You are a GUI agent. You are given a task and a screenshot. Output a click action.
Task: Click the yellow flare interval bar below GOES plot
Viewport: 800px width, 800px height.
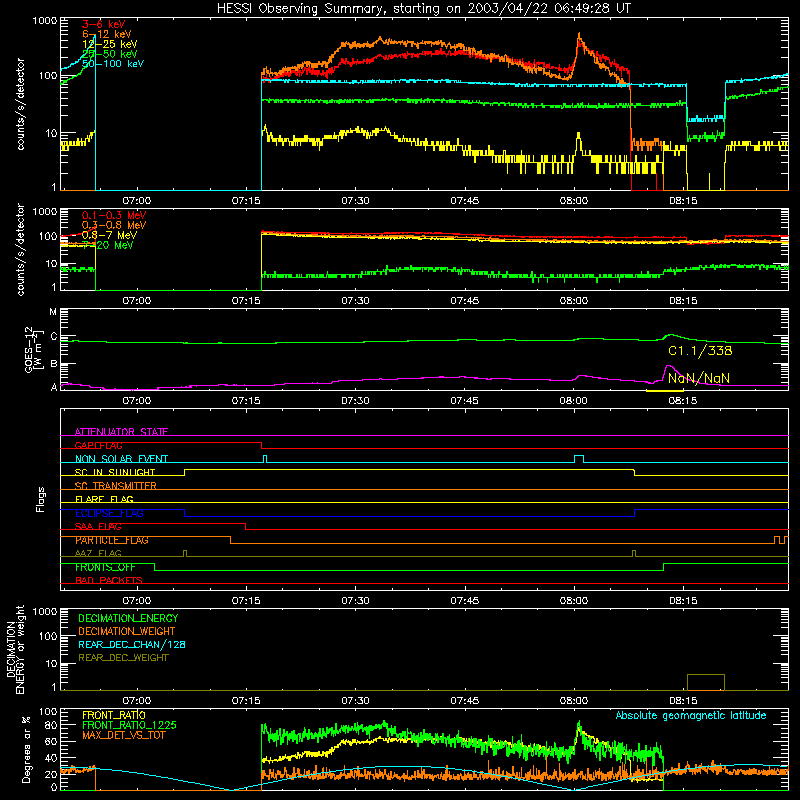pyautogui.click(x=664, y=391)
